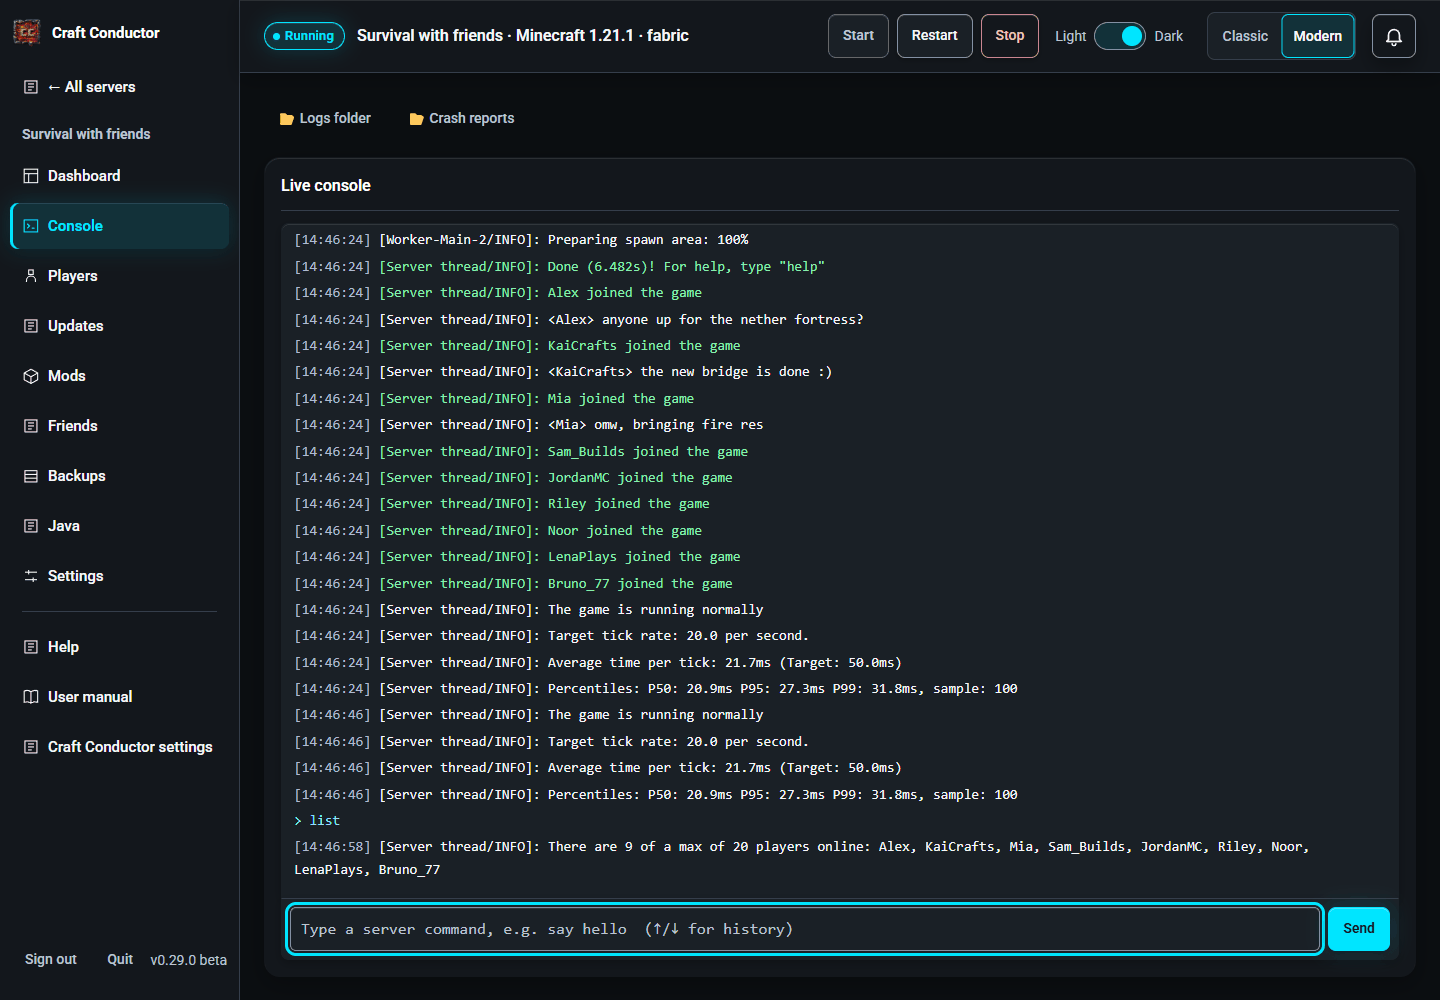The image size is (1440, 1000).
Task: Click the '> list' command line
Action: (x=317, y=821)
